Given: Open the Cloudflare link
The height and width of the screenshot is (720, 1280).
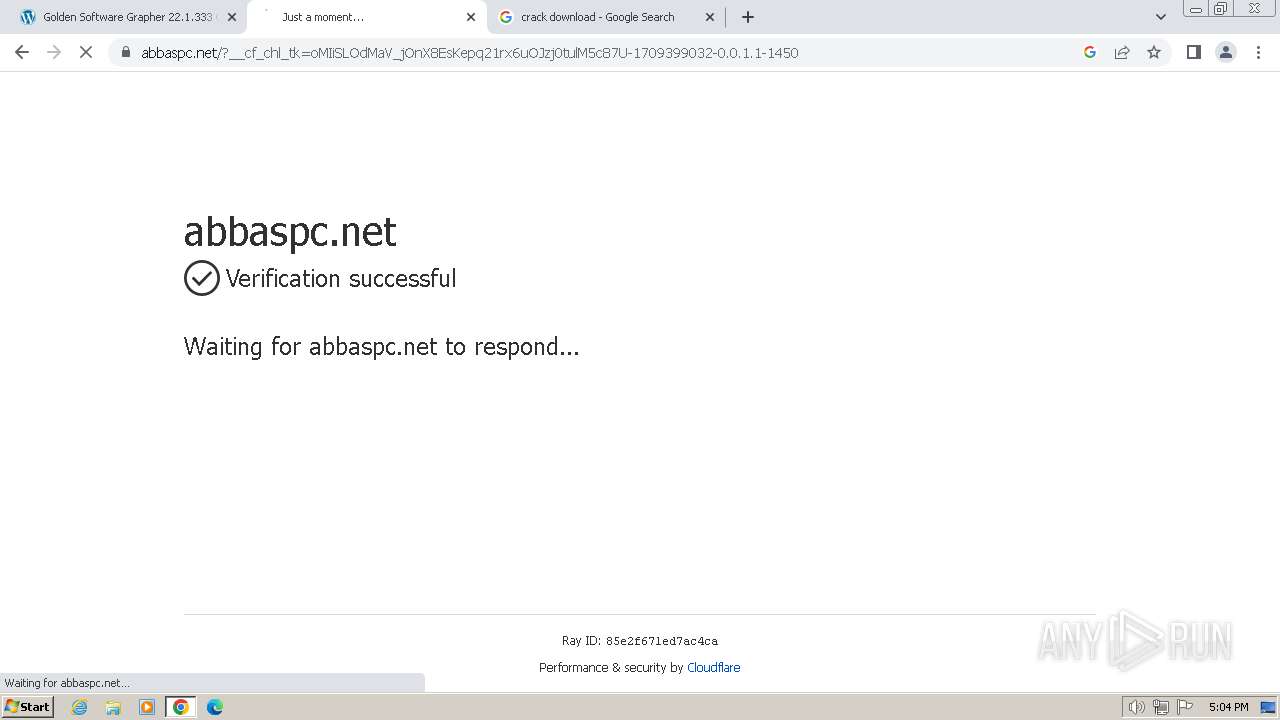Looking at the screenshot, I should point(713,668).
